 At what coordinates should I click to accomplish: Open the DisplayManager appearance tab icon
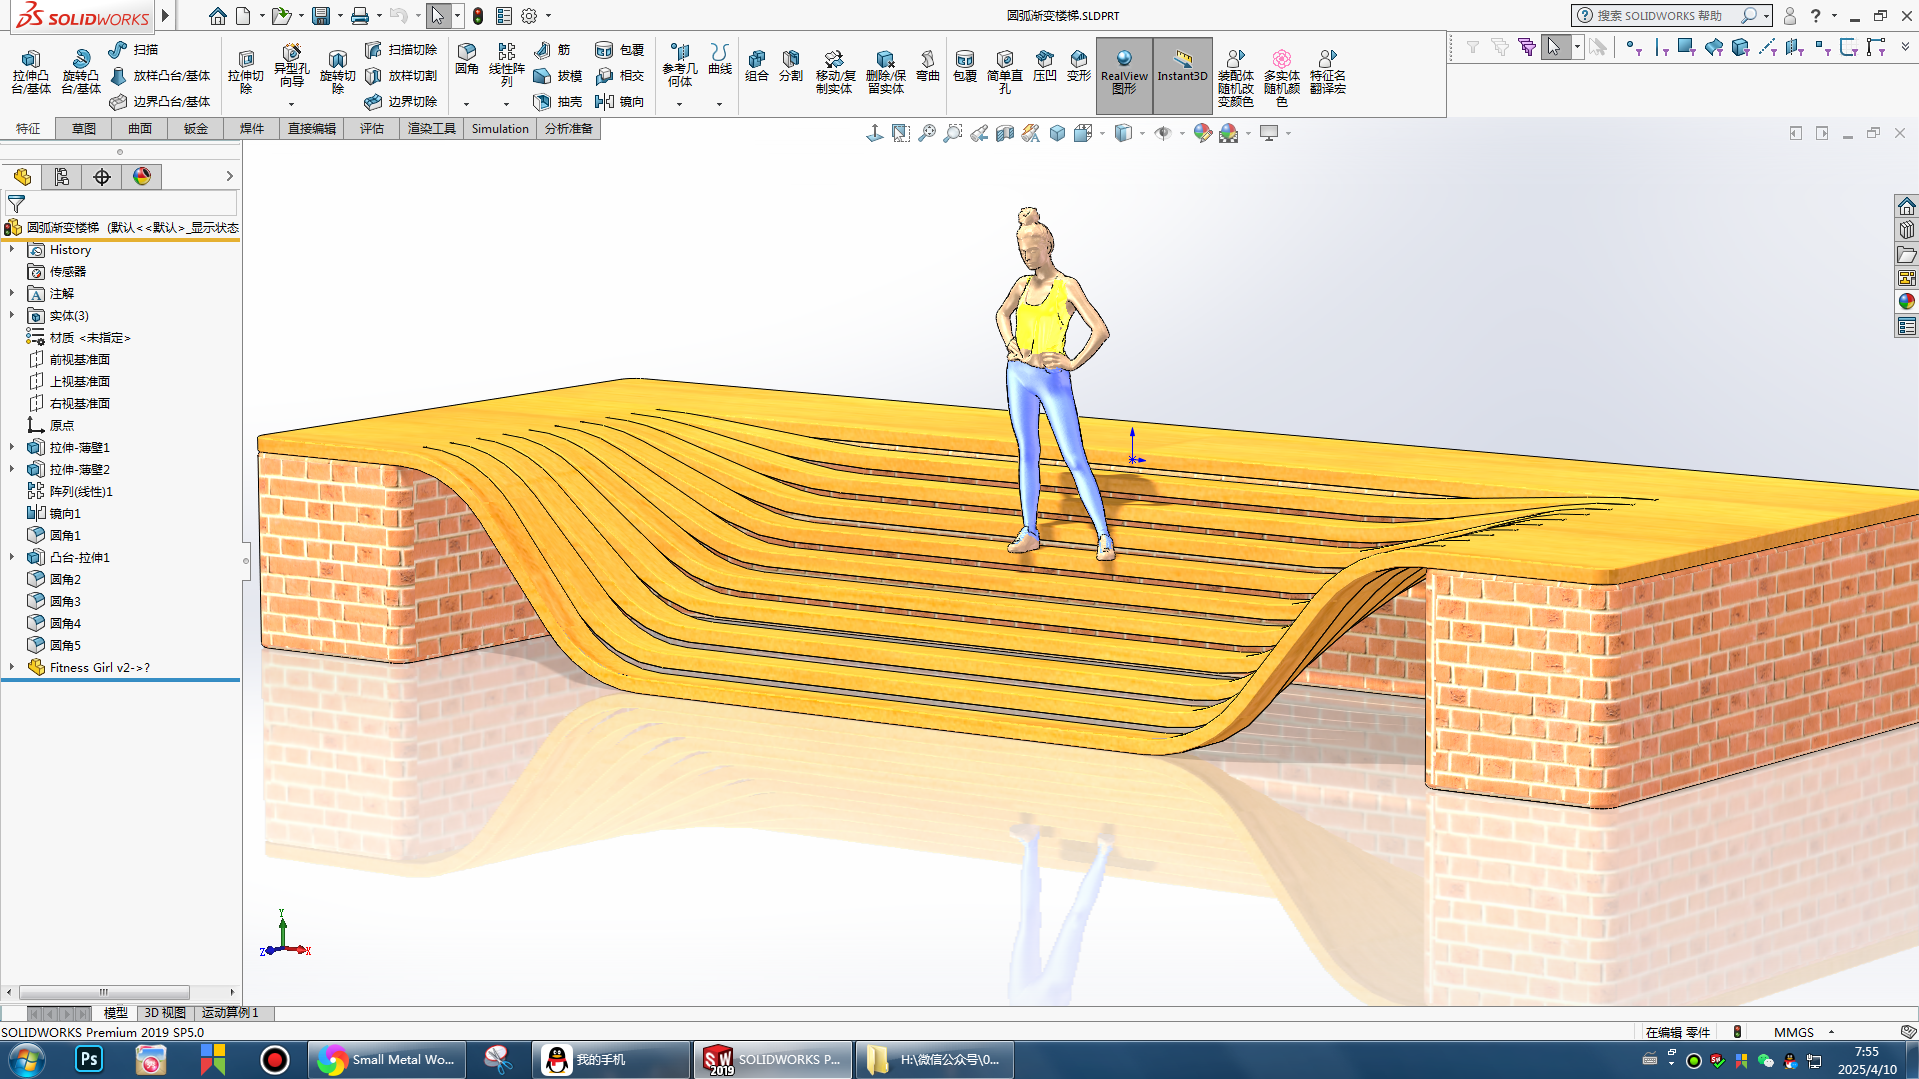coord(142,177)
